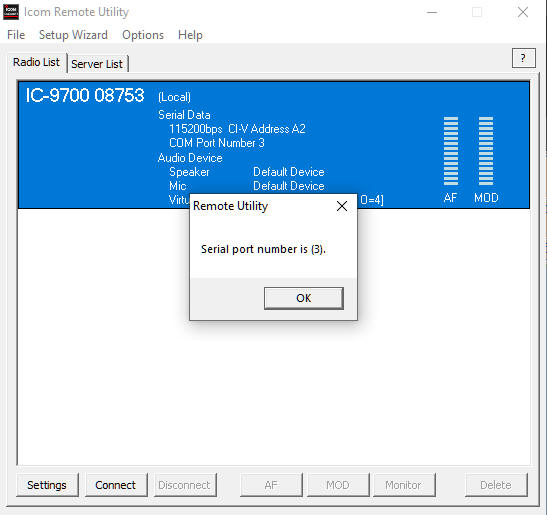Click the Connect button
547x515 pixels.
click(x=116, y=485)
